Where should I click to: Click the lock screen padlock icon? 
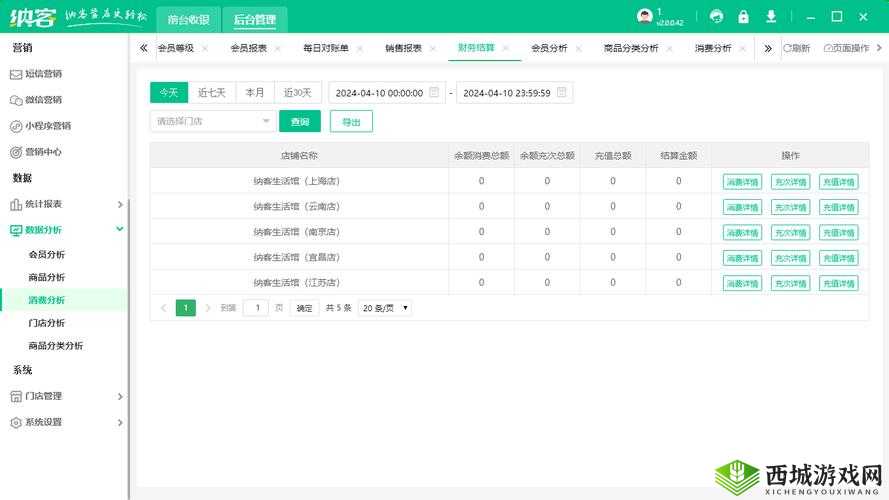click(x=743, y=16)
